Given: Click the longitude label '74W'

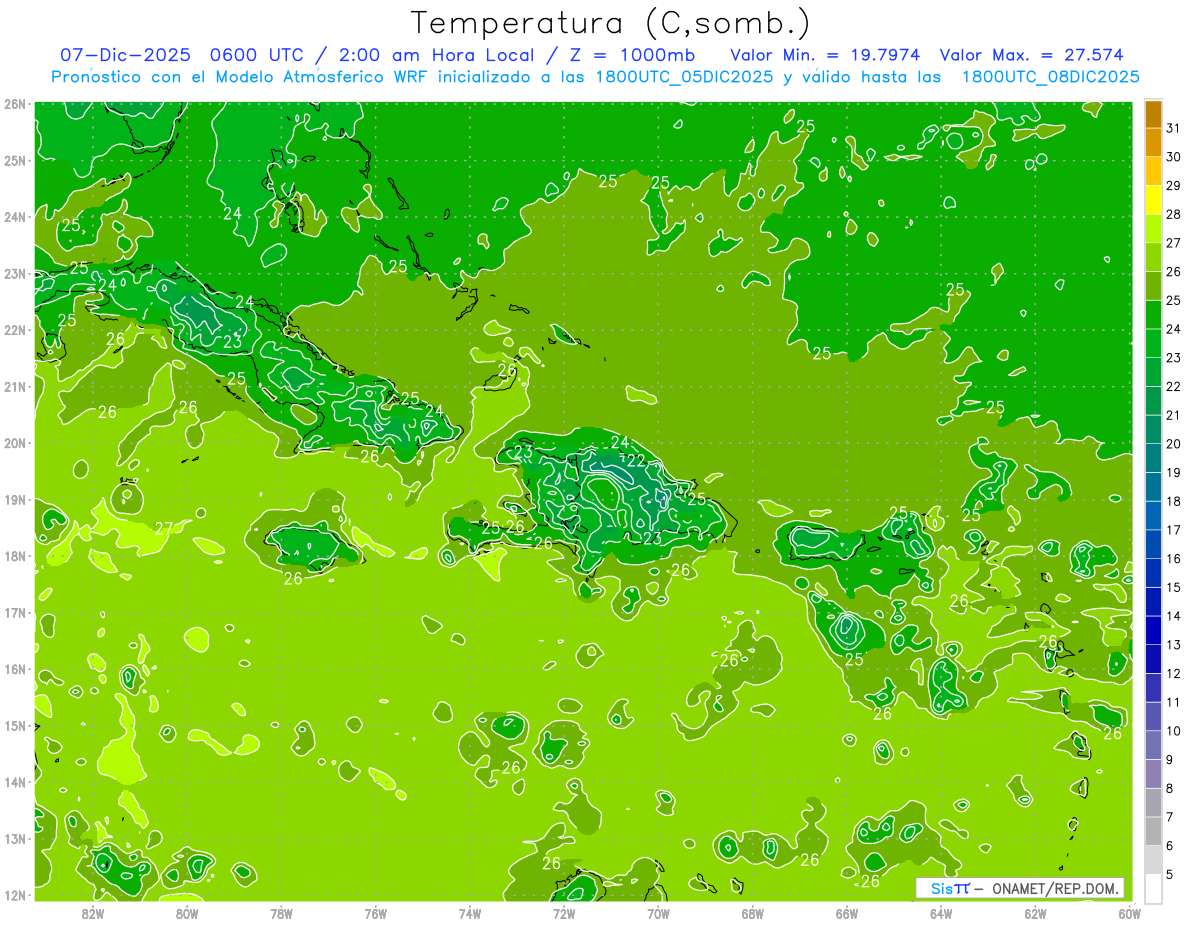Looking at the screenshot, I should pyautogui.click(x=470, y=913).
